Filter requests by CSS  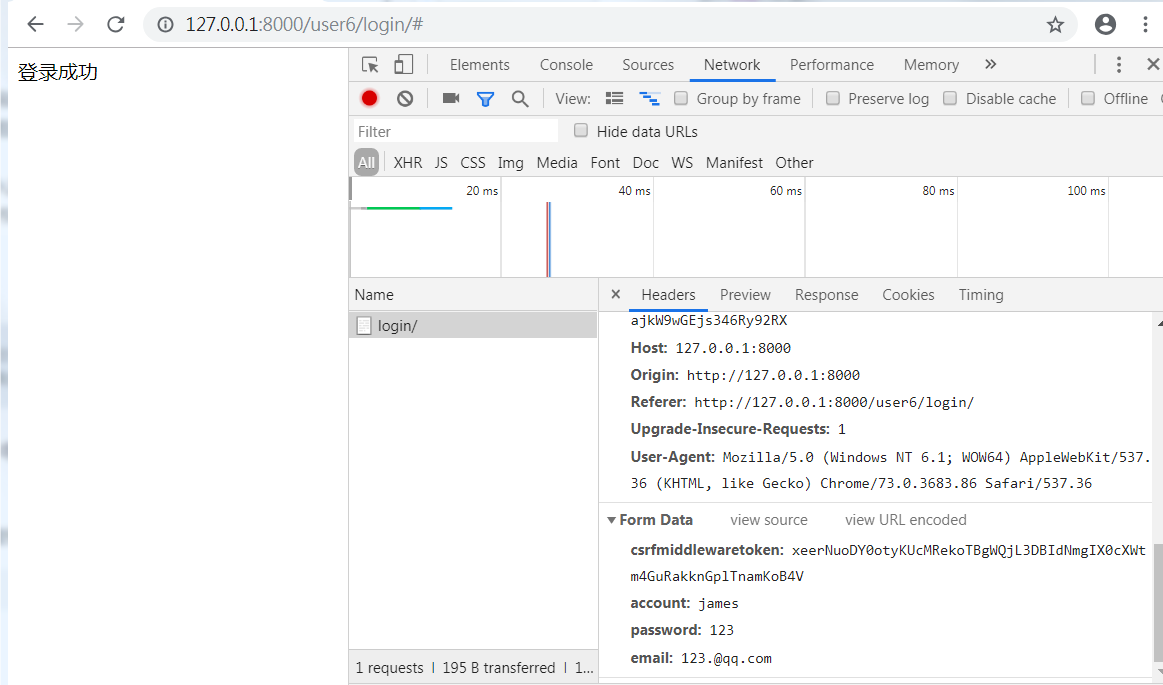472,162
